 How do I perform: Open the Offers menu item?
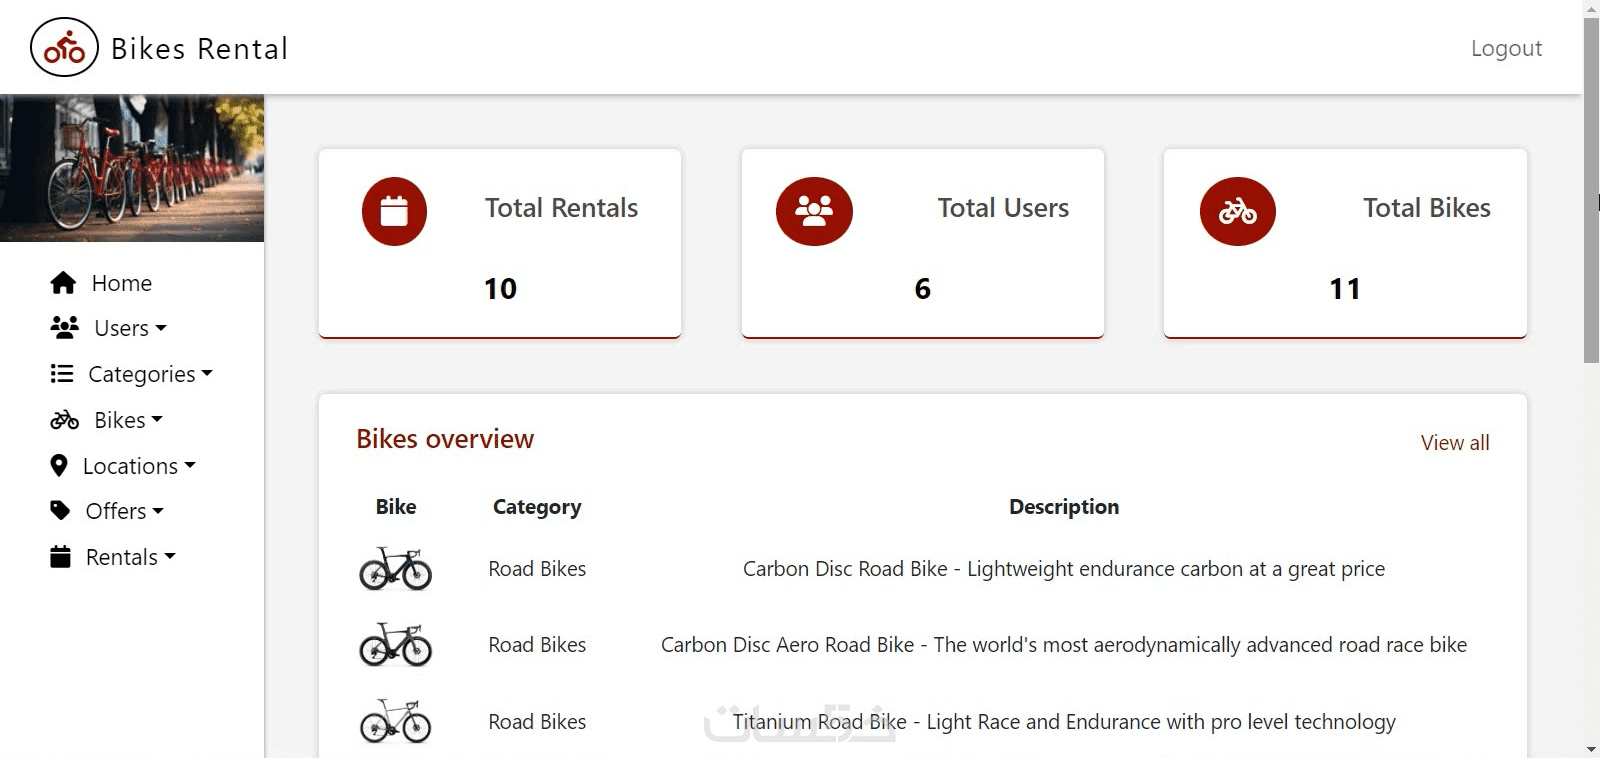(125, 511)
